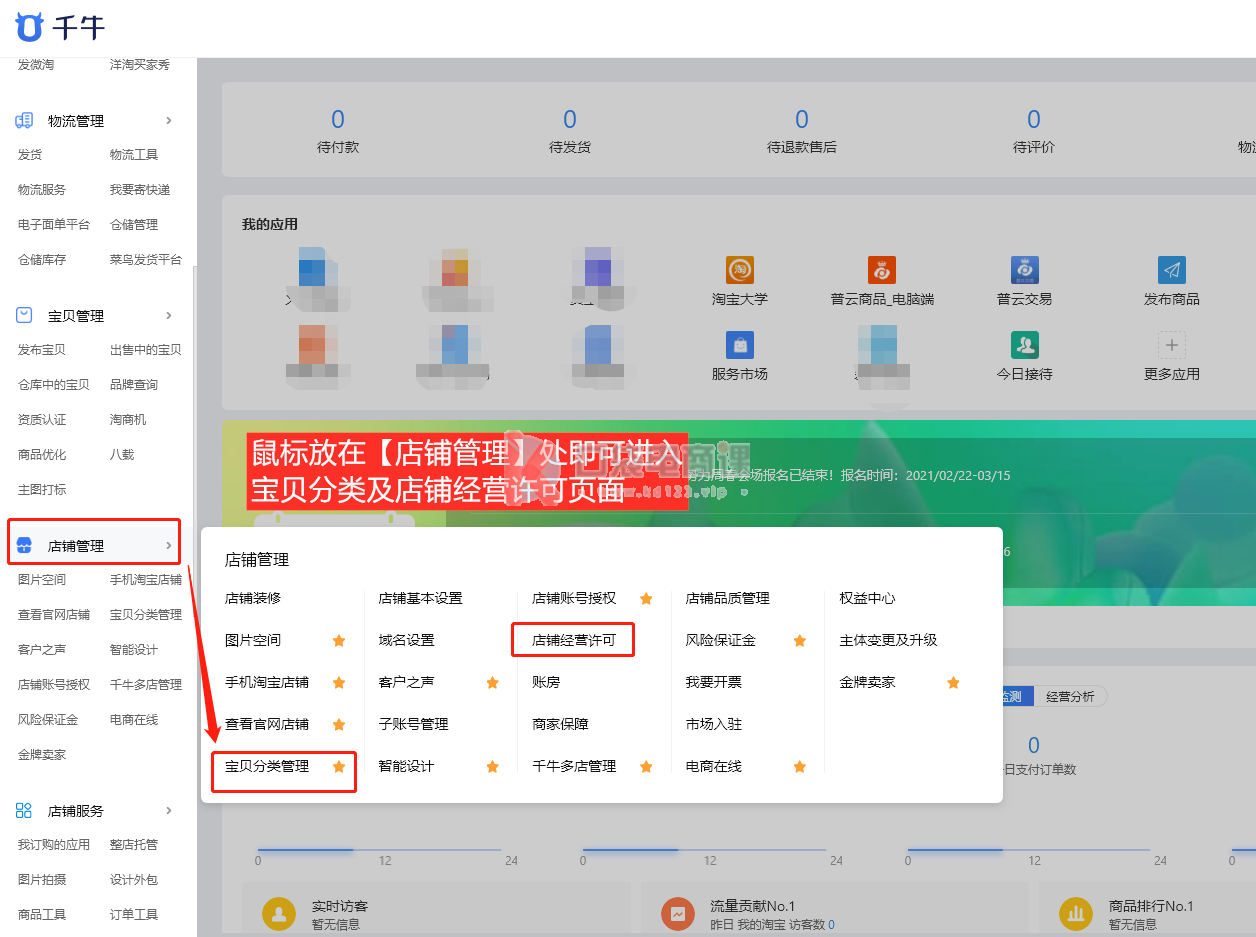Screen dimensions: 1256x937
Task: Click the 物流管理 truck icon
Action: click(25, 121)
